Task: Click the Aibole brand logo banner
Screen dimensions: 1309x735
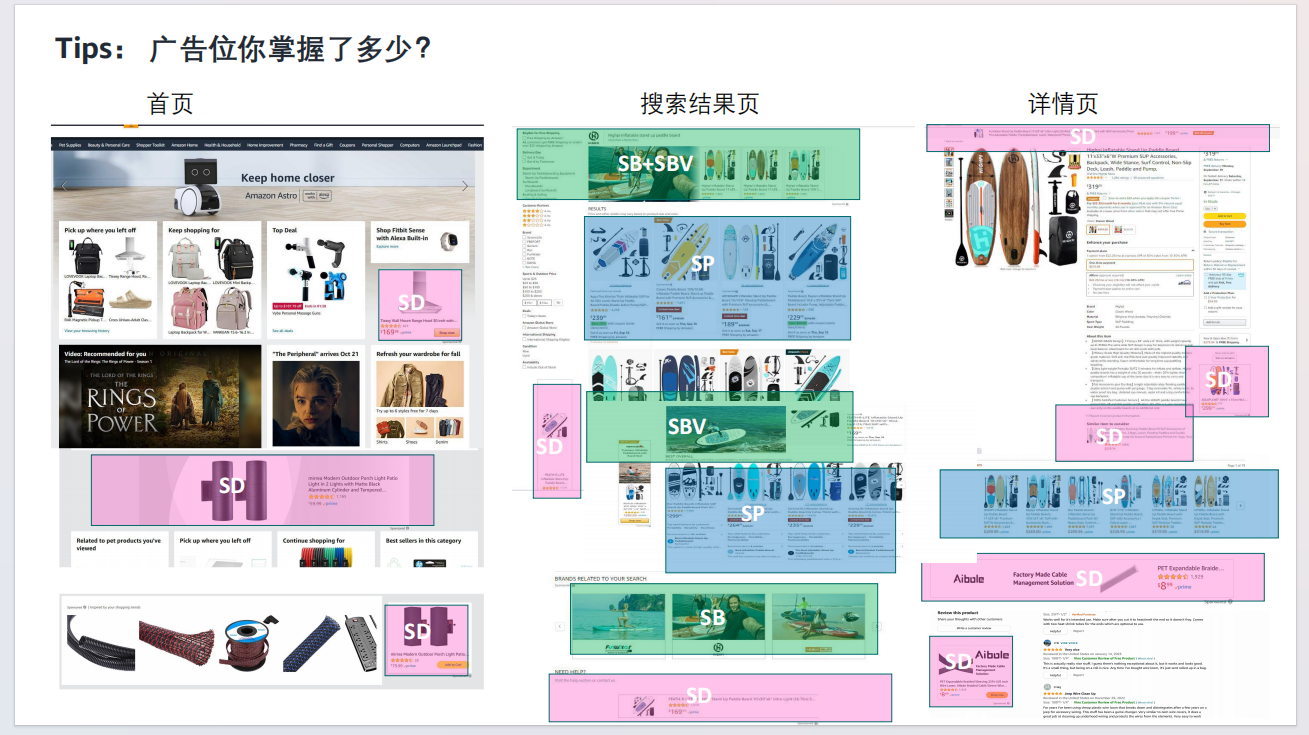Action: point(968,578)
